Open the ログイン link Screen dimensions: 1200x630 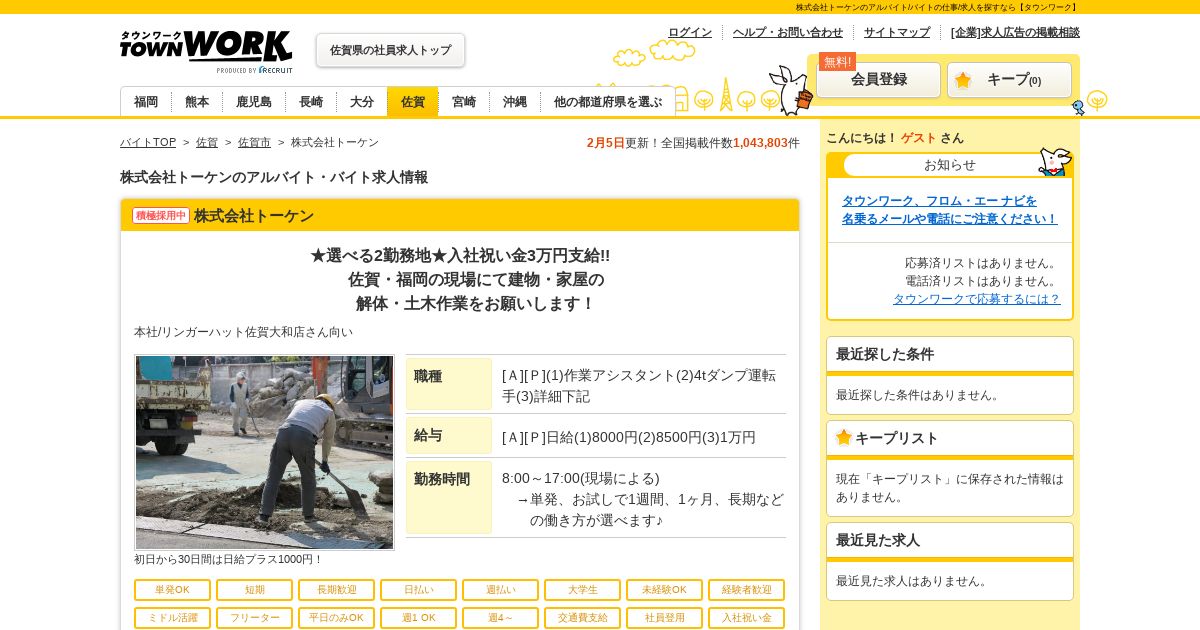(x=690, y=32)
